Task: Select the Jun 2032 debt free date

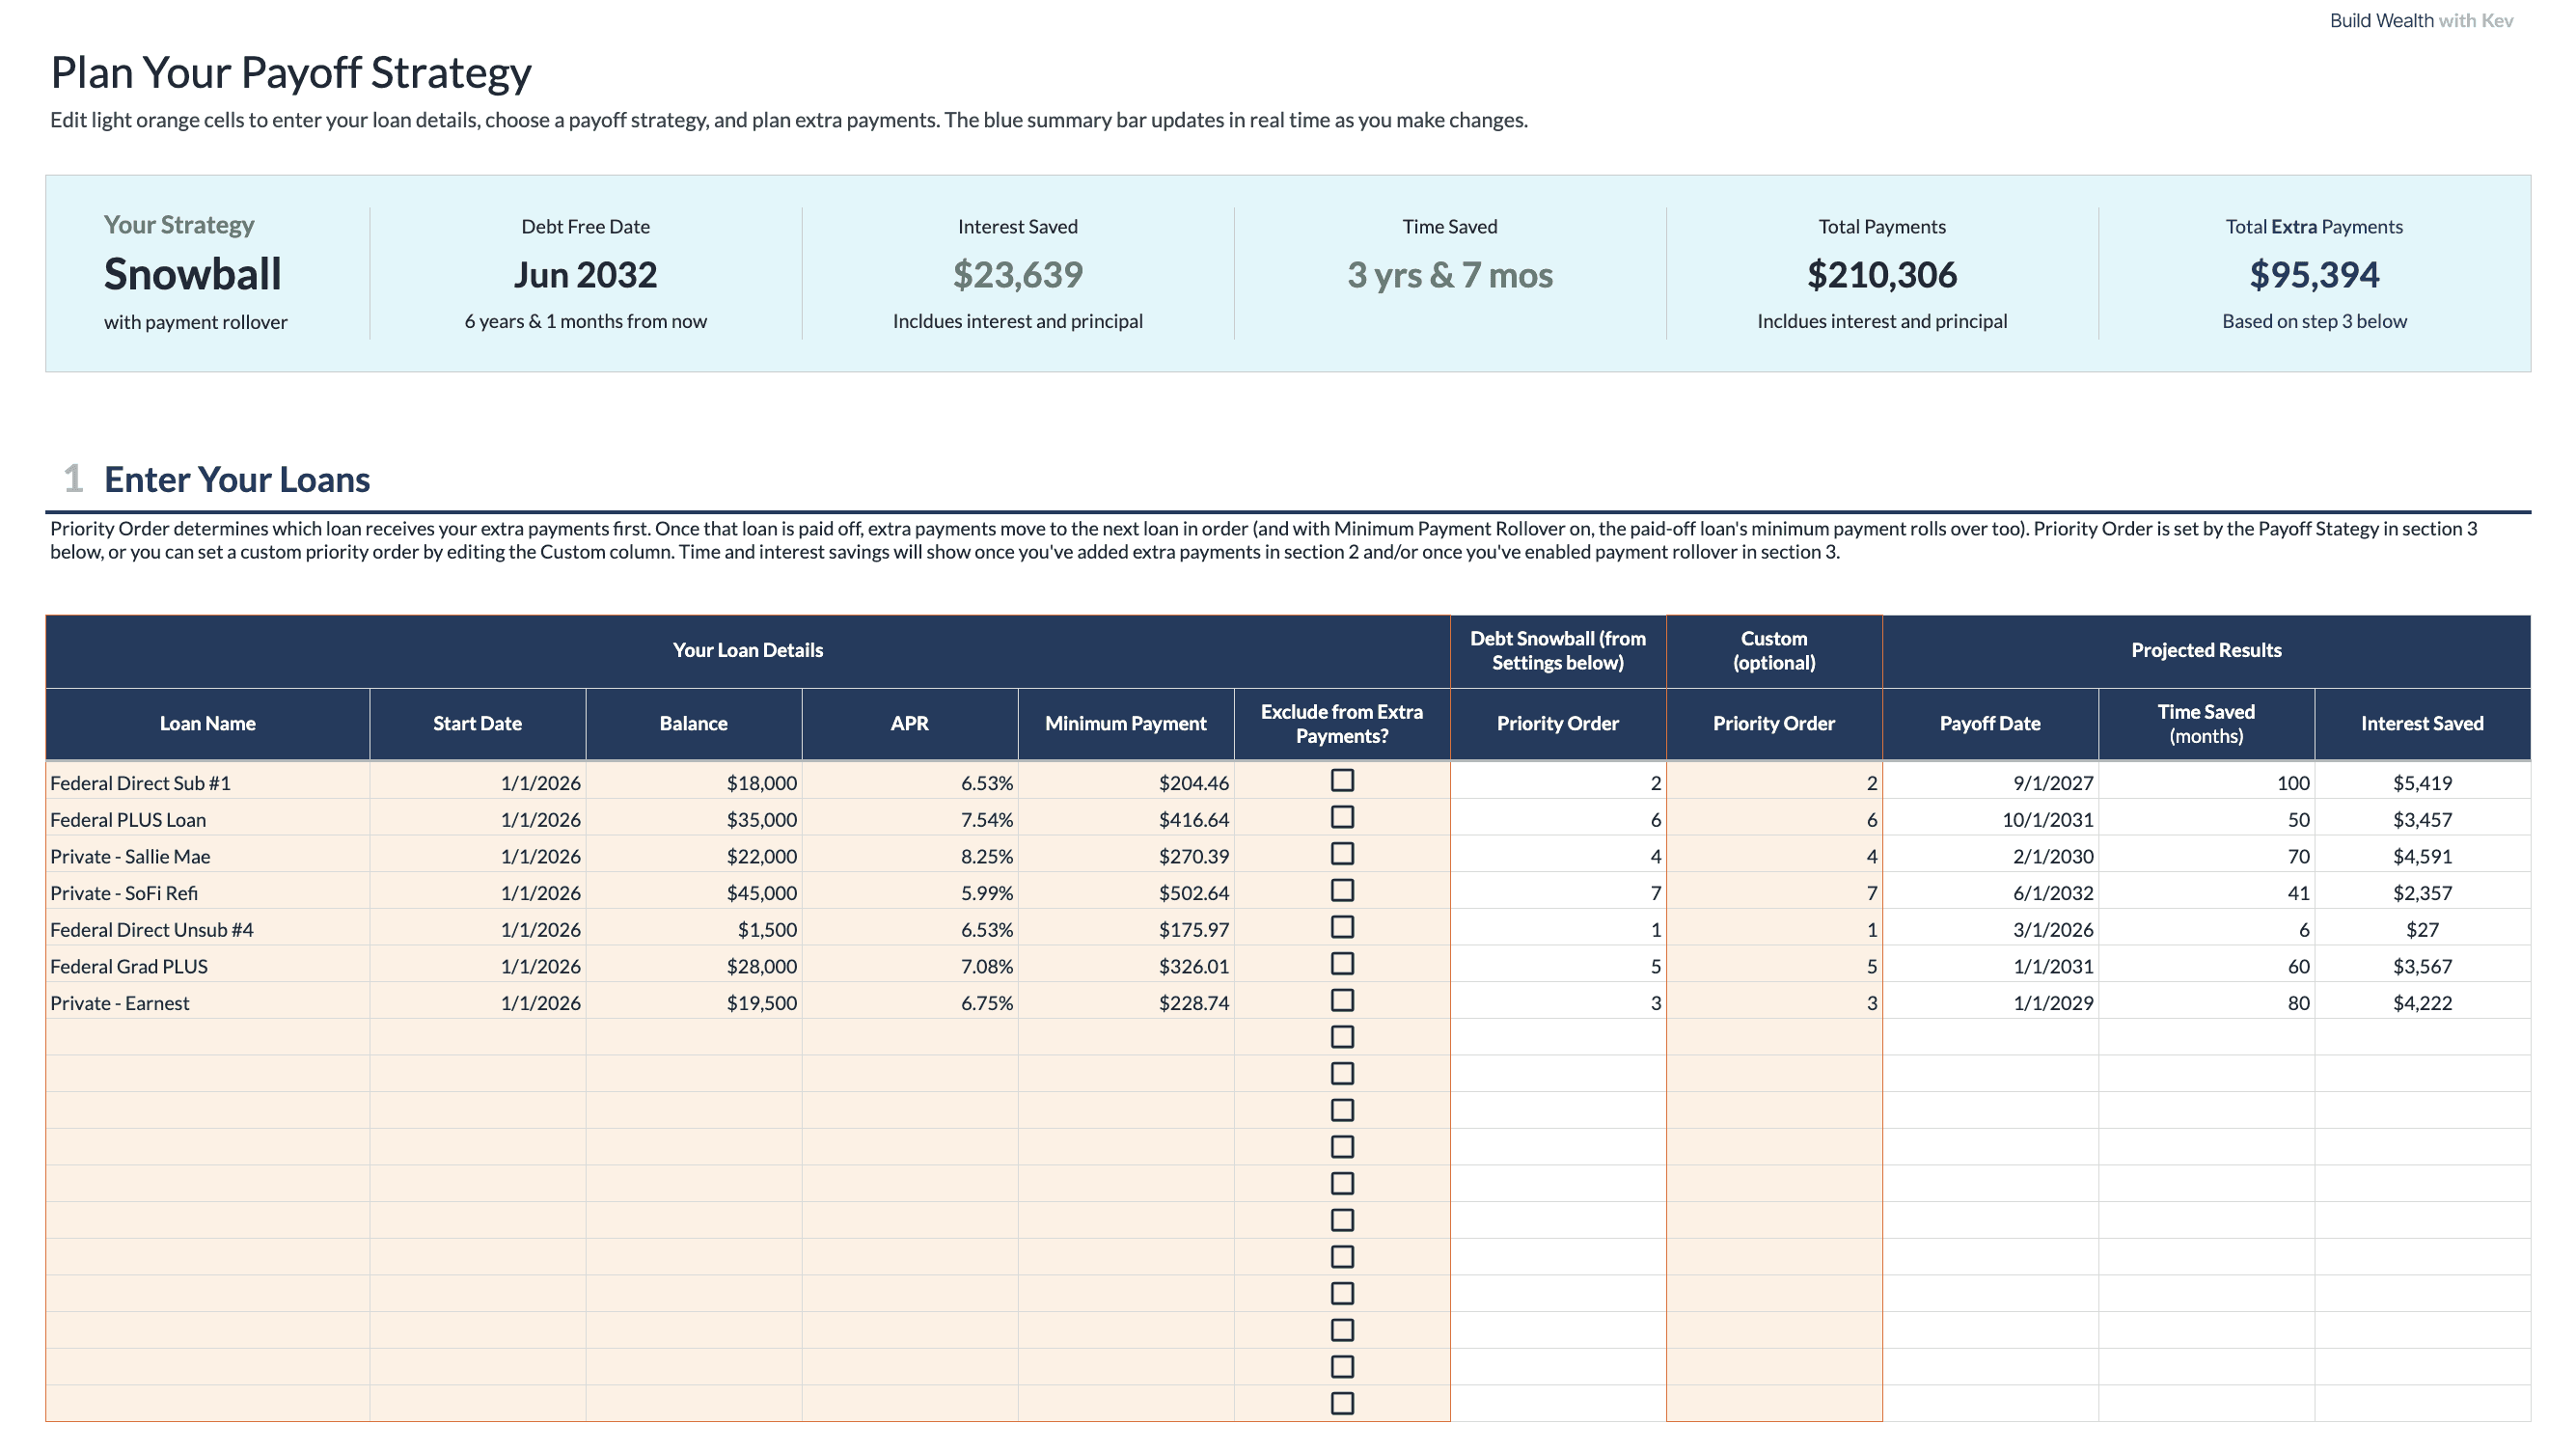Action: click(585, 275)
